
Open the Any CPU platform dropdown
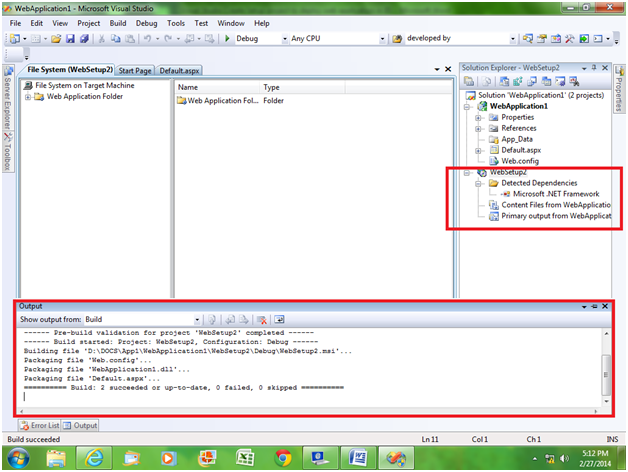pos(382,39)
